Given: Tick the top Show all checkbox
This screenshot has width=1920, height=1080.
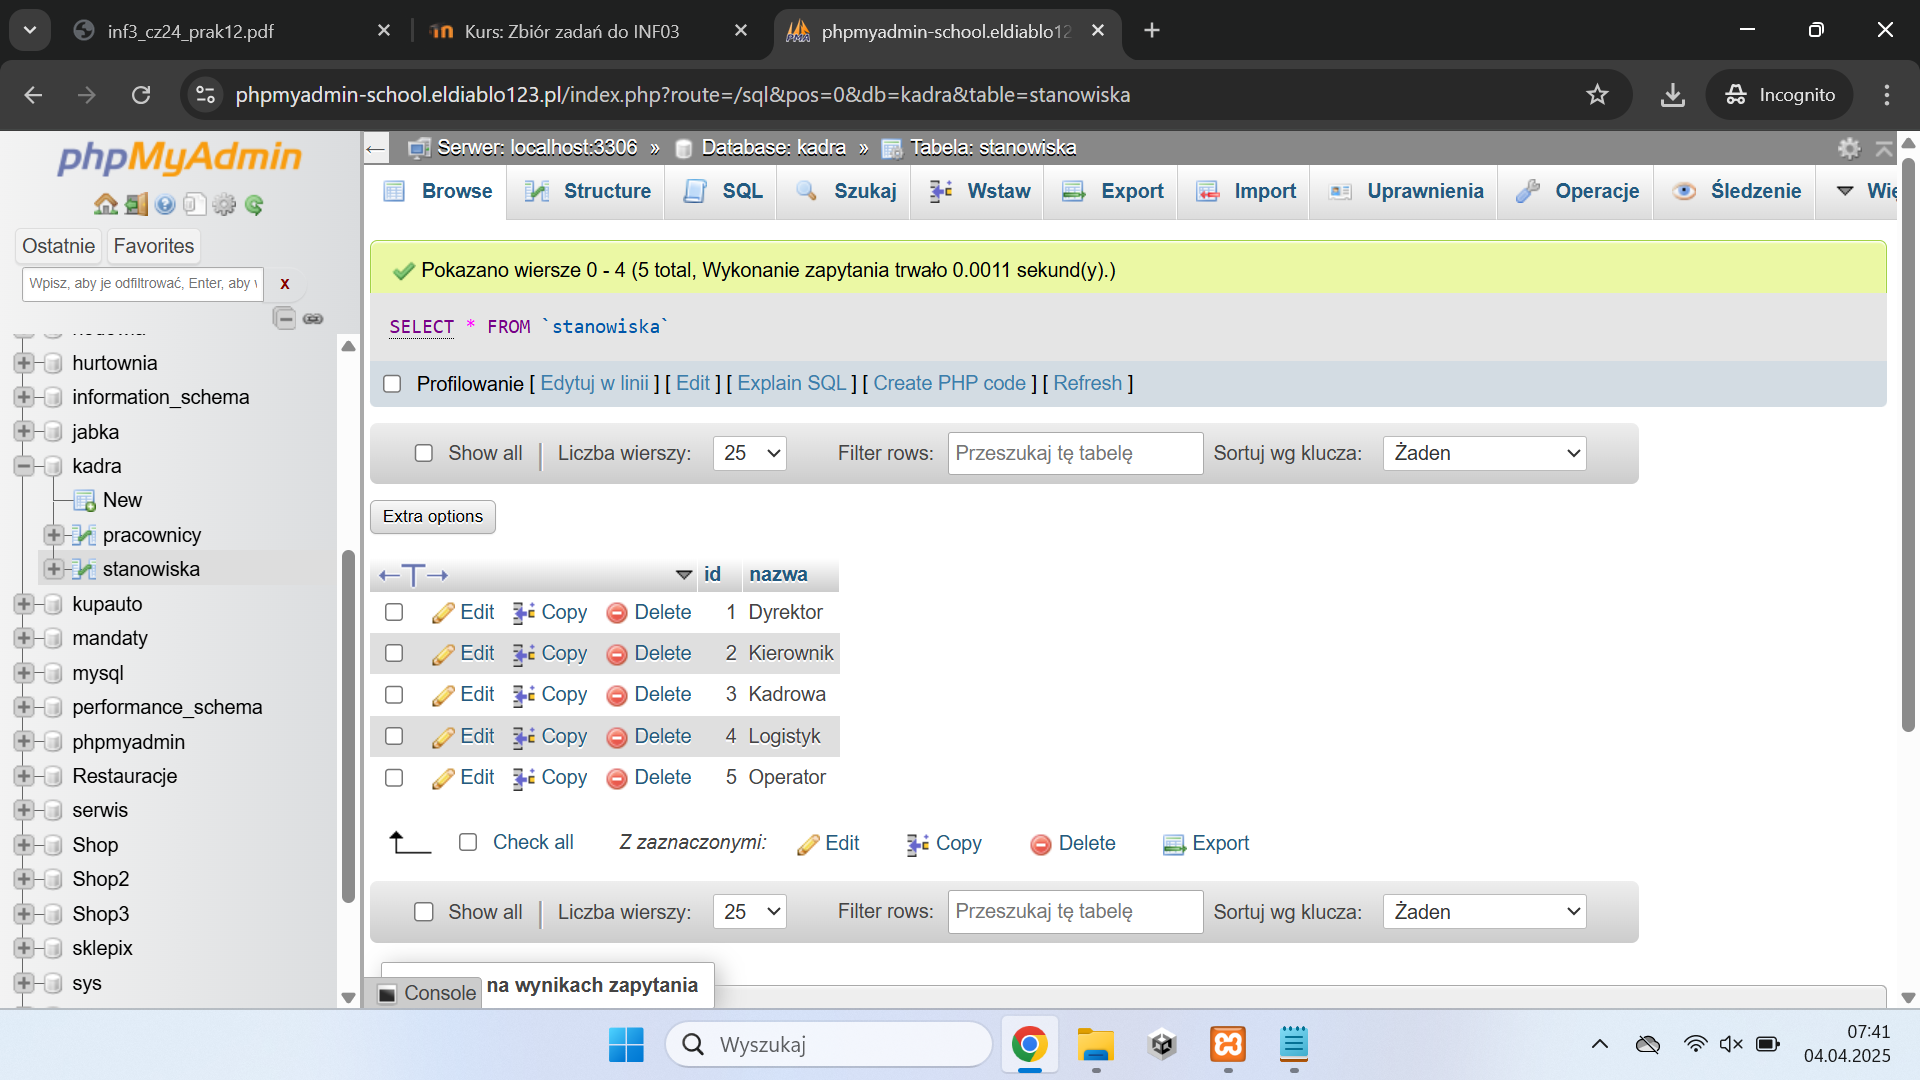Looking at the screenshot, I should (424, 453).
